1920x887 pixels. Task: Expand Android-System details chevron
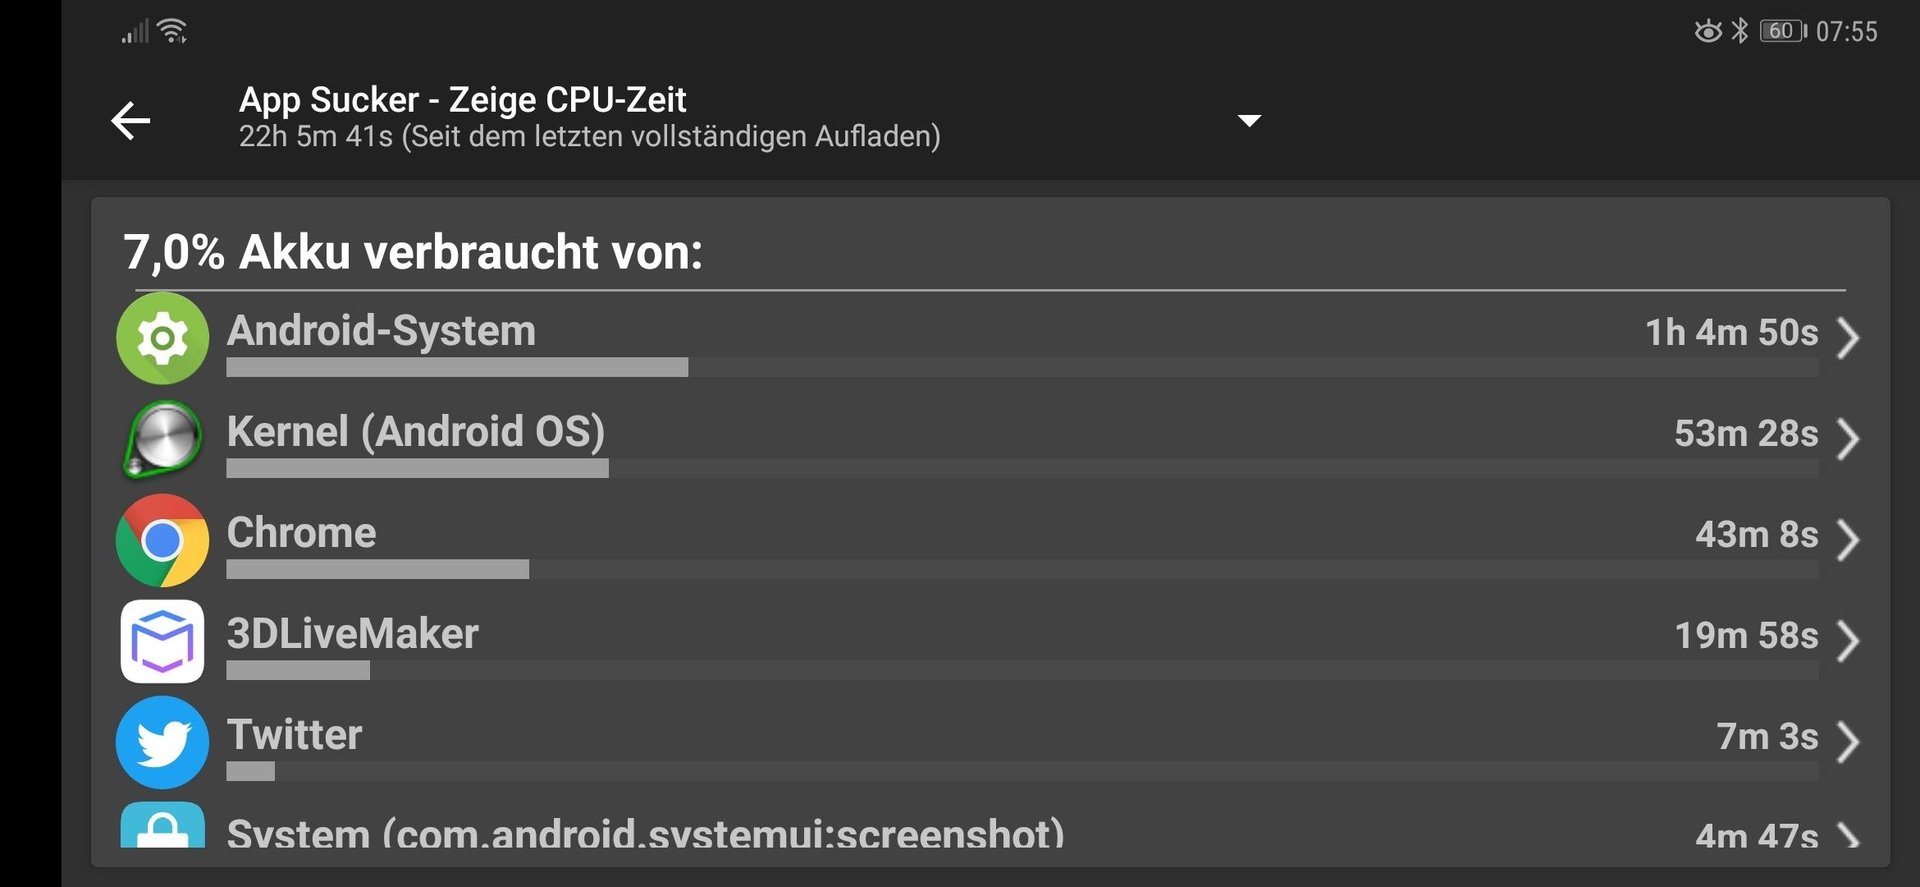tap(1848, 337)
